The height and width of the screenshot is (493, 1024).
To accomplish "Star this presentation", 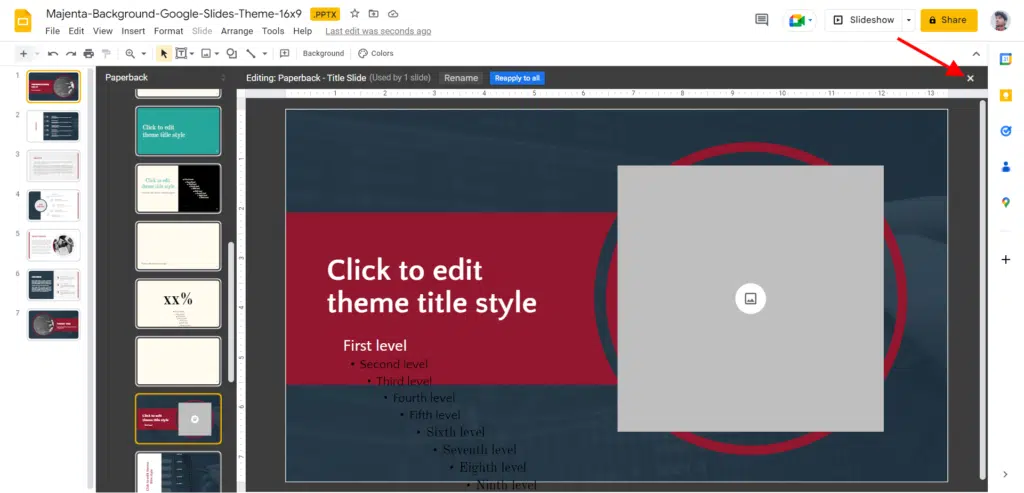I will click(355, 13).
